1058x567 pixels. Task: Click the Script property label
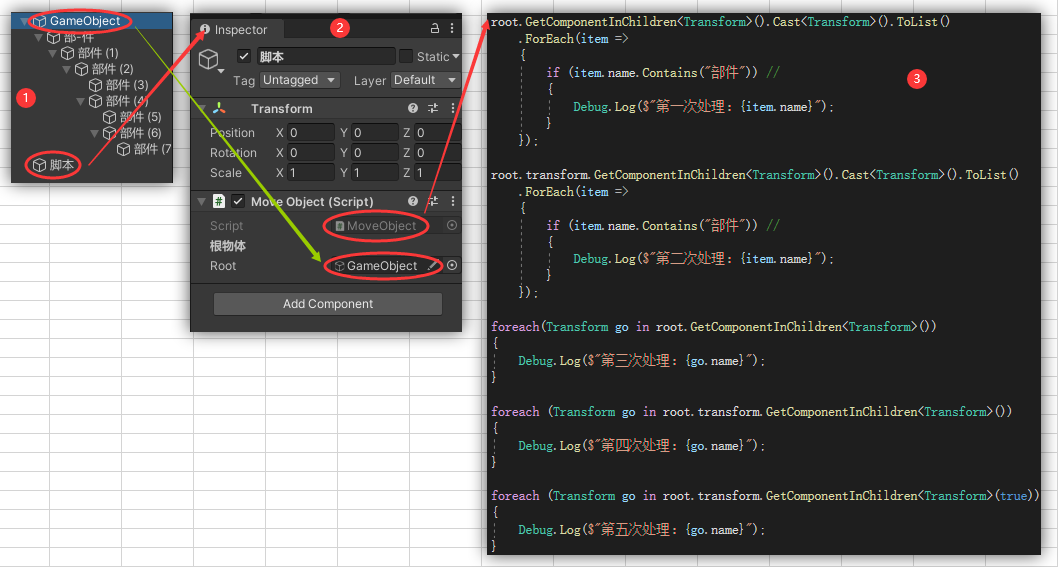point(226,226)
